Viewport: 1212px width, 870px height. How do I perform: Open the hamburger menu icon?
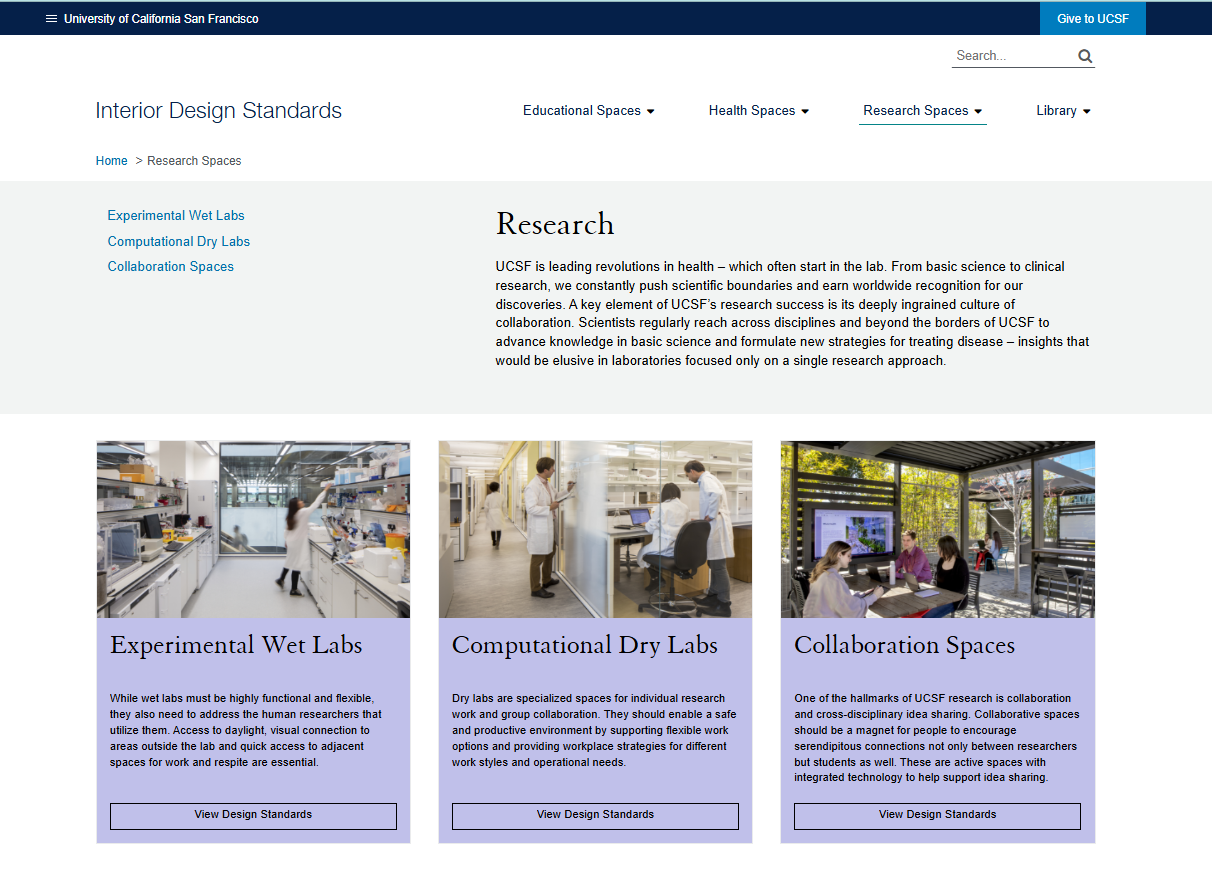pyautogui.click(x=52, y=19)
